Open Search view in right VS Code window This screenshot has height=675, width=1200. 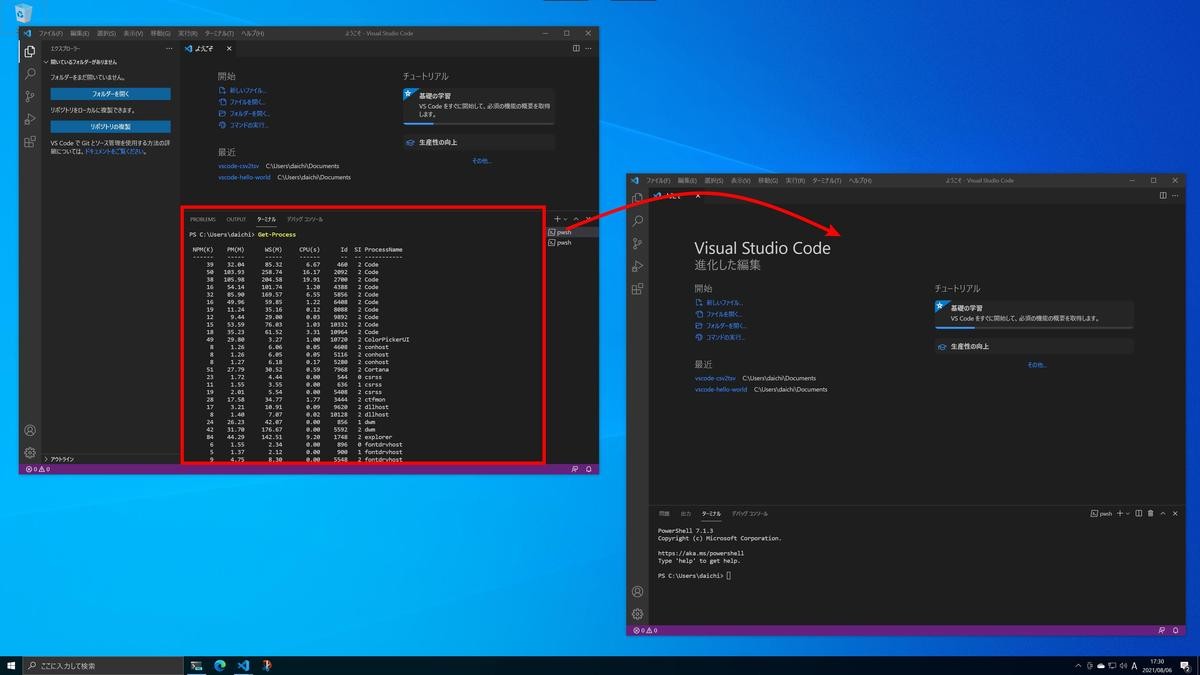point(638,221)
